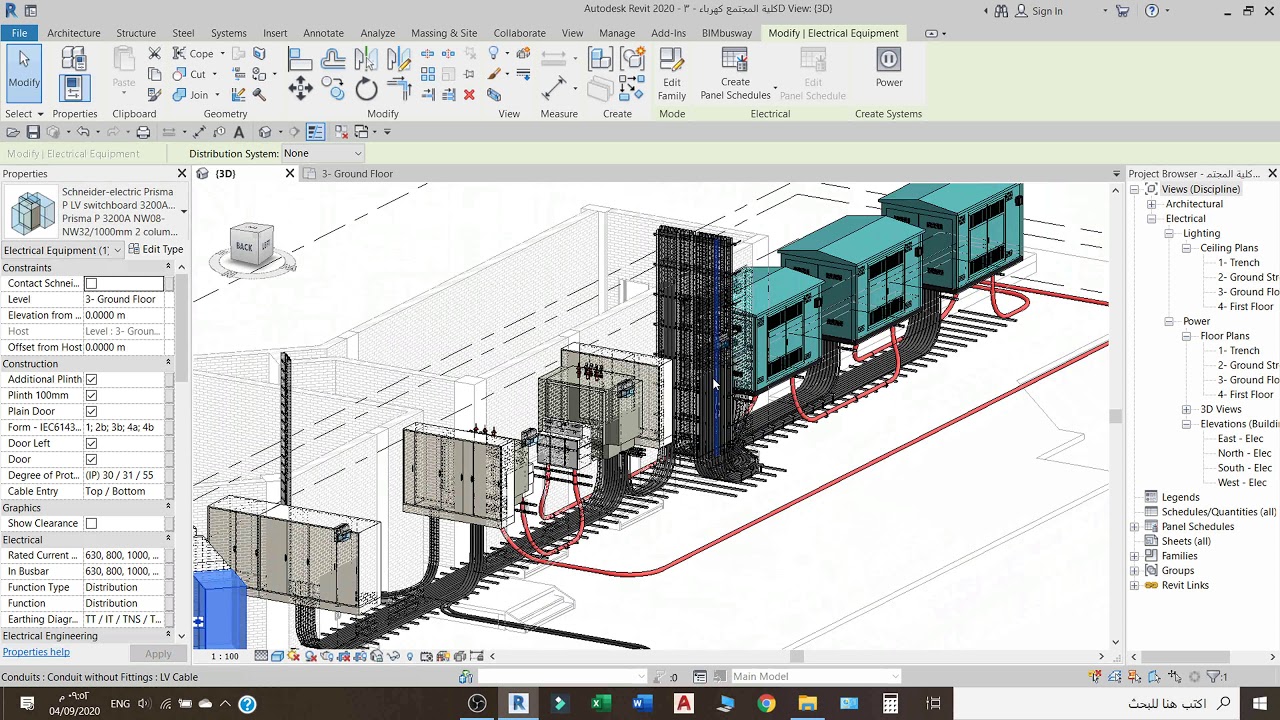Toggle Contact Schneider checkbox

[91, 284]
